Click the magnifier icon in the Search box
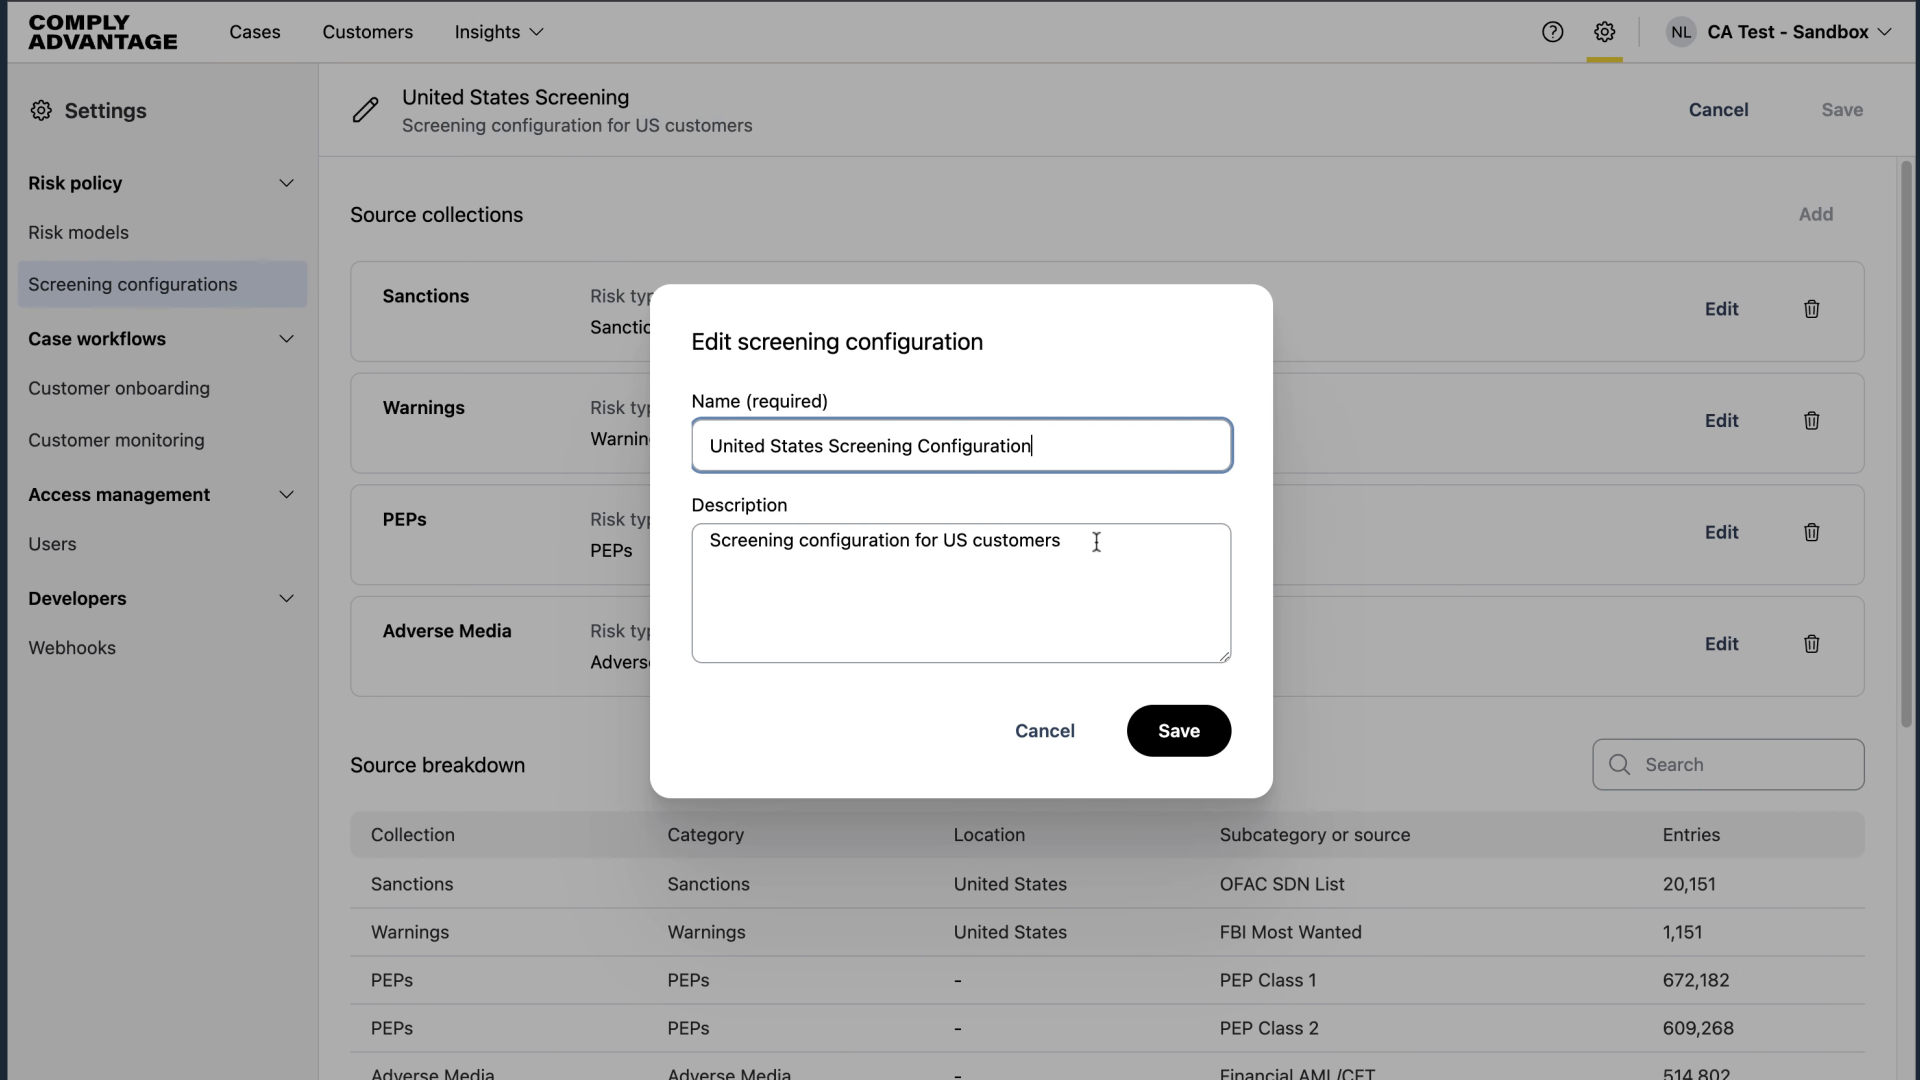1920x1080 pixels. point(1619,764)
